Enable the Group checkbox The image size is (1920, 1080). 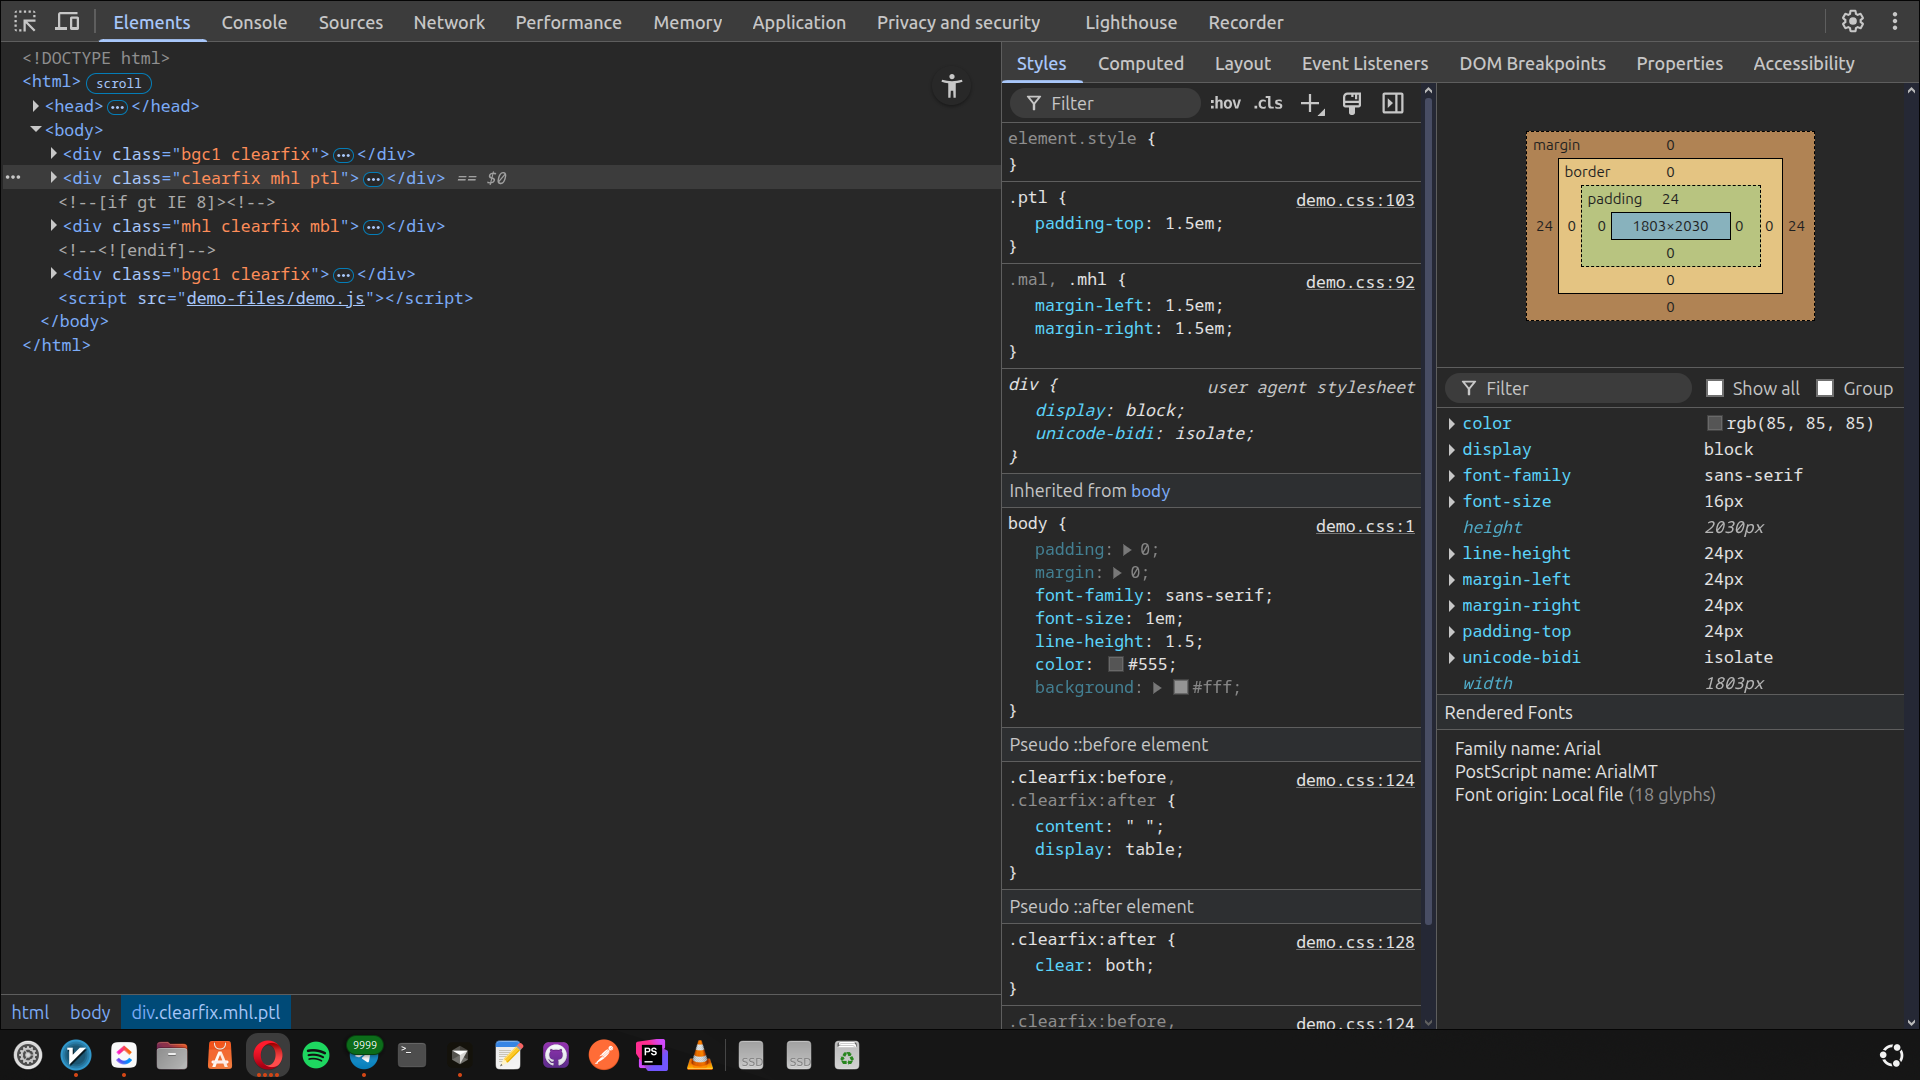point(1825,388)
